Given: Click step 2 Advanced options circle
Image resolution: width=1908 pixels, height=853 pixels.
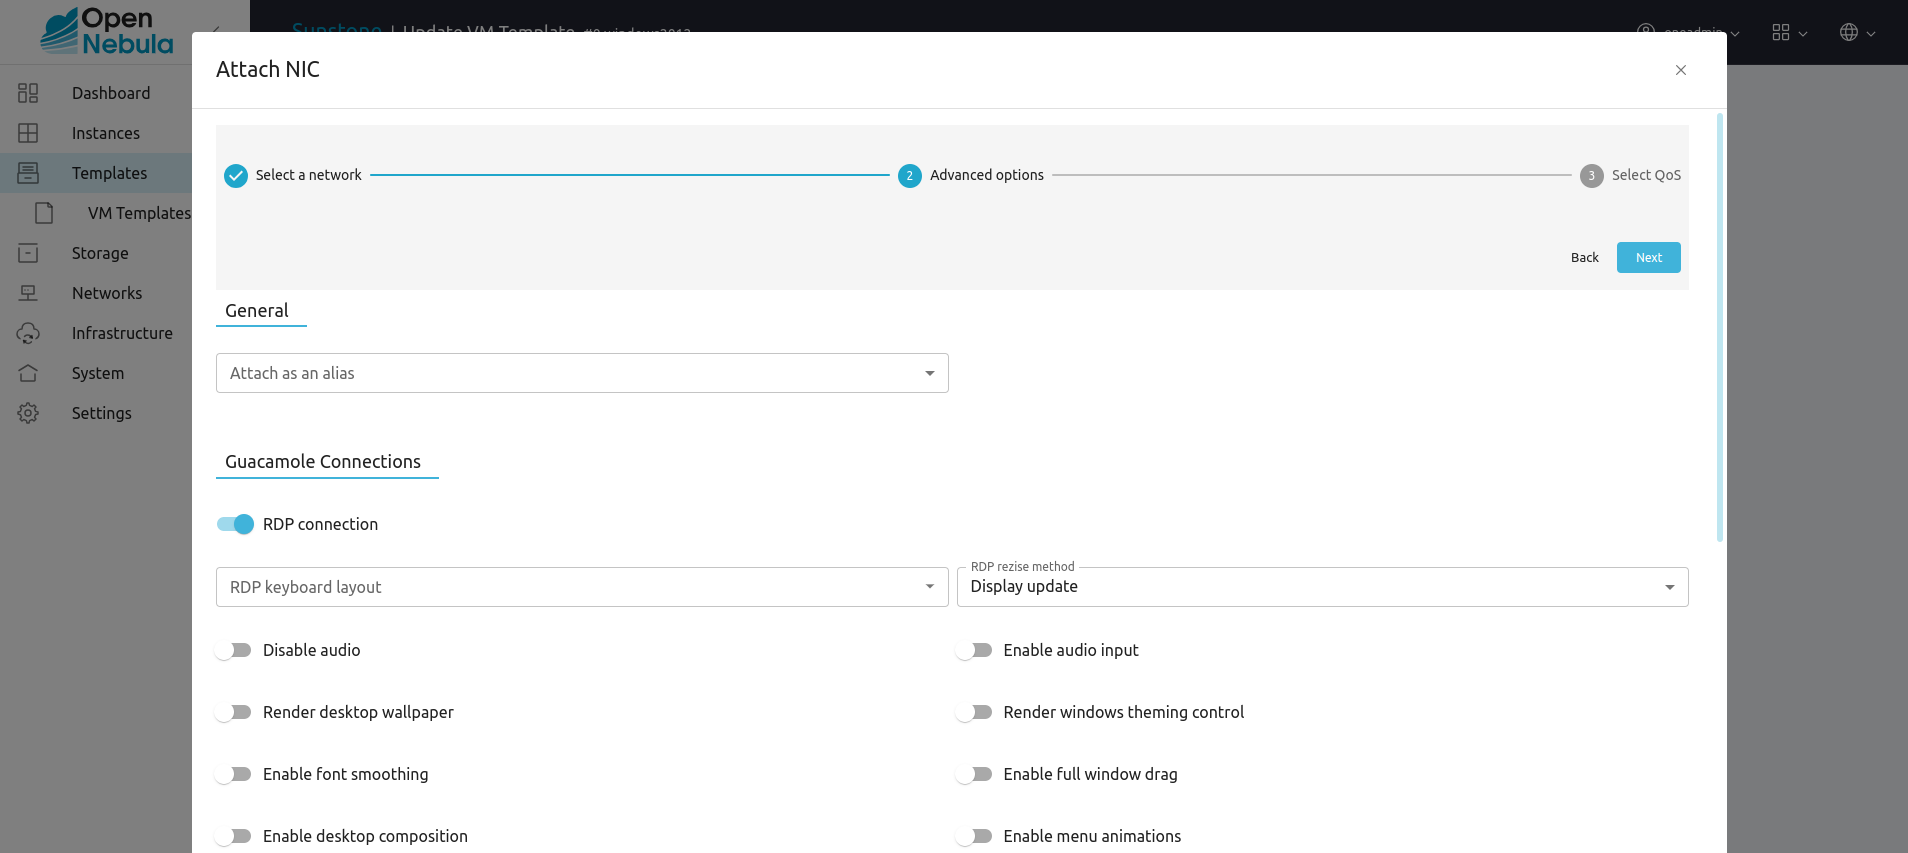Looking at the screenshot, I should coord(910,176).
